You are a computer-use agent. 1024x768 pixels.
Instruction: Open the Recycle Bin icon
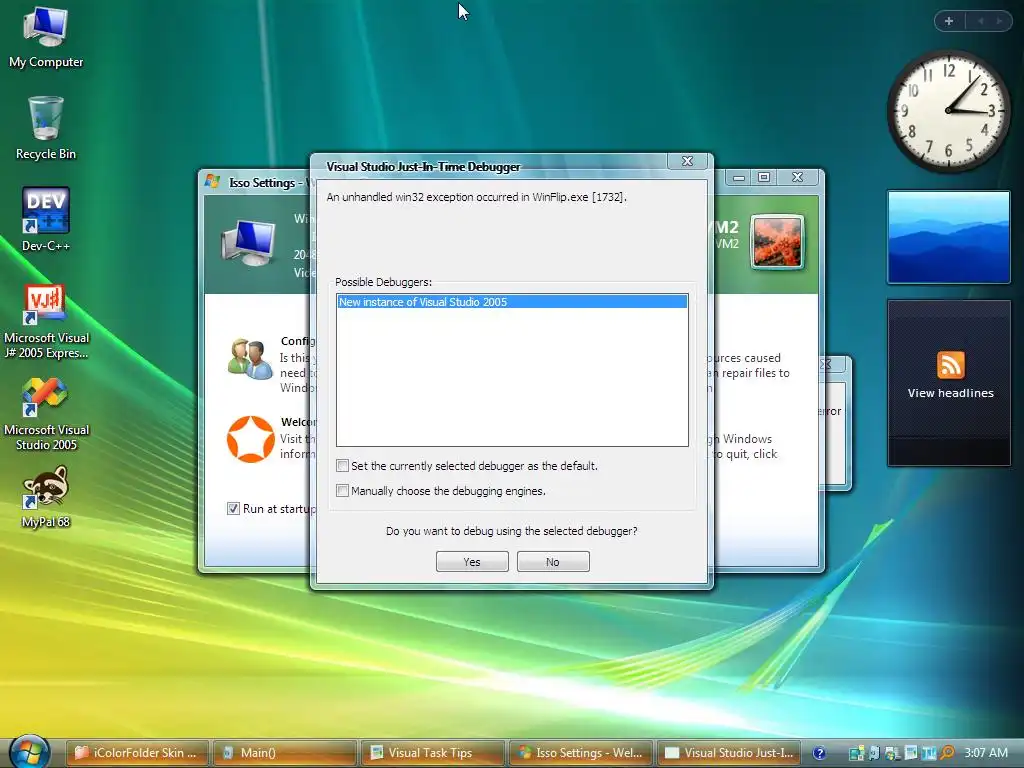click(46, 129)
